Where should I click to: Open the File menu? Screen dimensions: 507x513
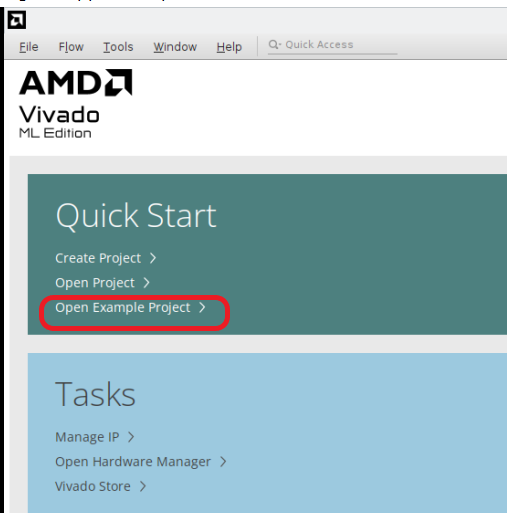click(29, 47)
